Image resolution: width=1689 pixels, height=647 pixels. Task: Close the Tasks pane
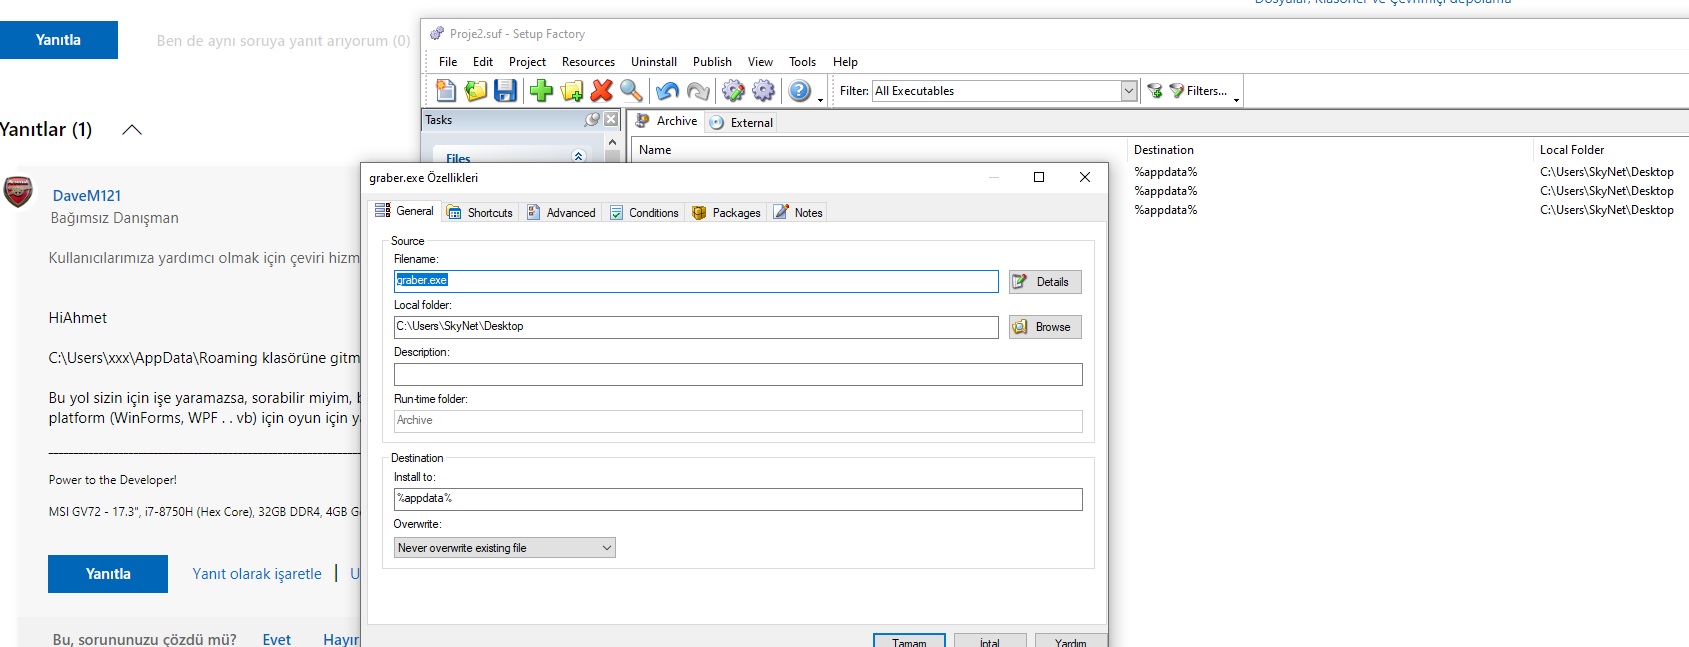tap(611, 119)
